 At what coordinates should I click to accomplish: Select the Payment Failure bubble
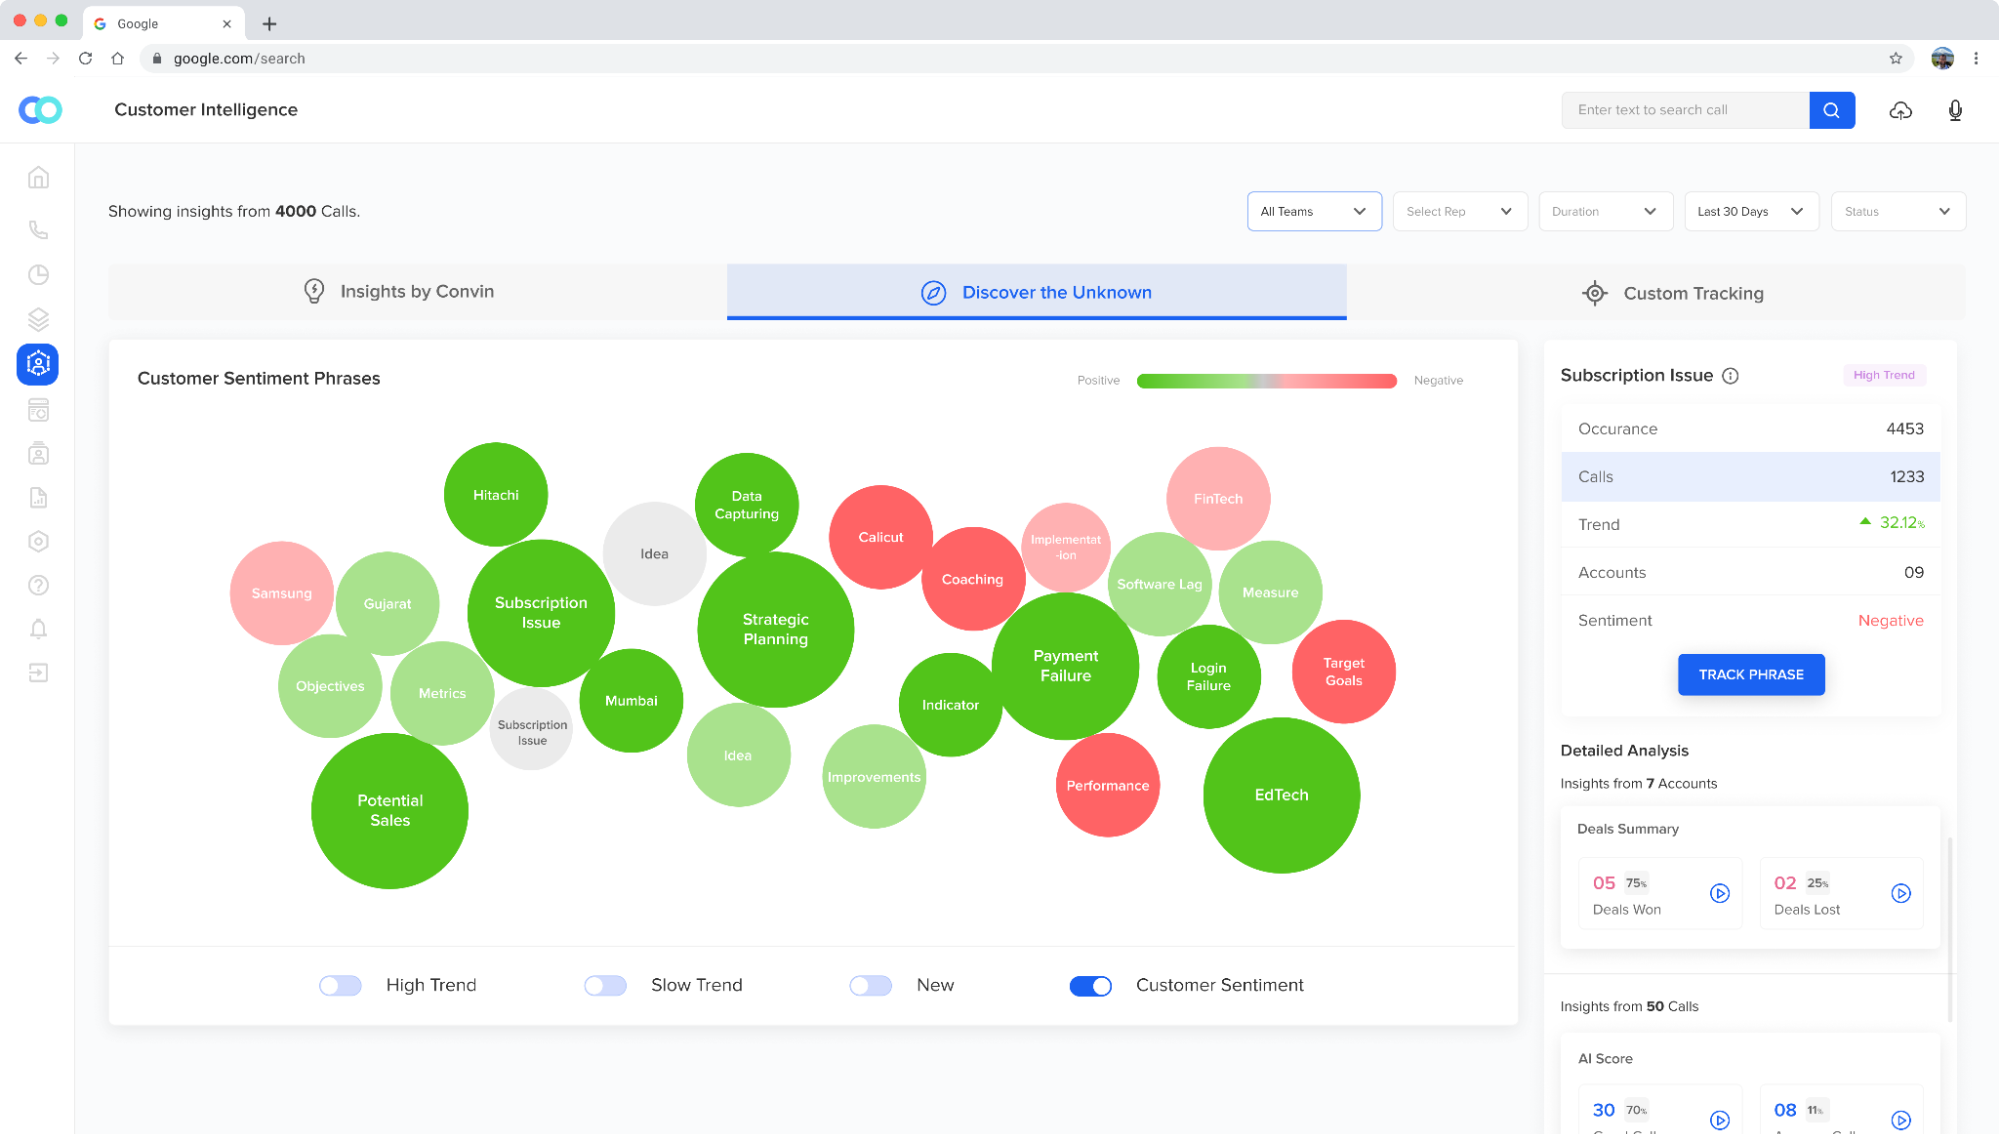click(1065, 666)
